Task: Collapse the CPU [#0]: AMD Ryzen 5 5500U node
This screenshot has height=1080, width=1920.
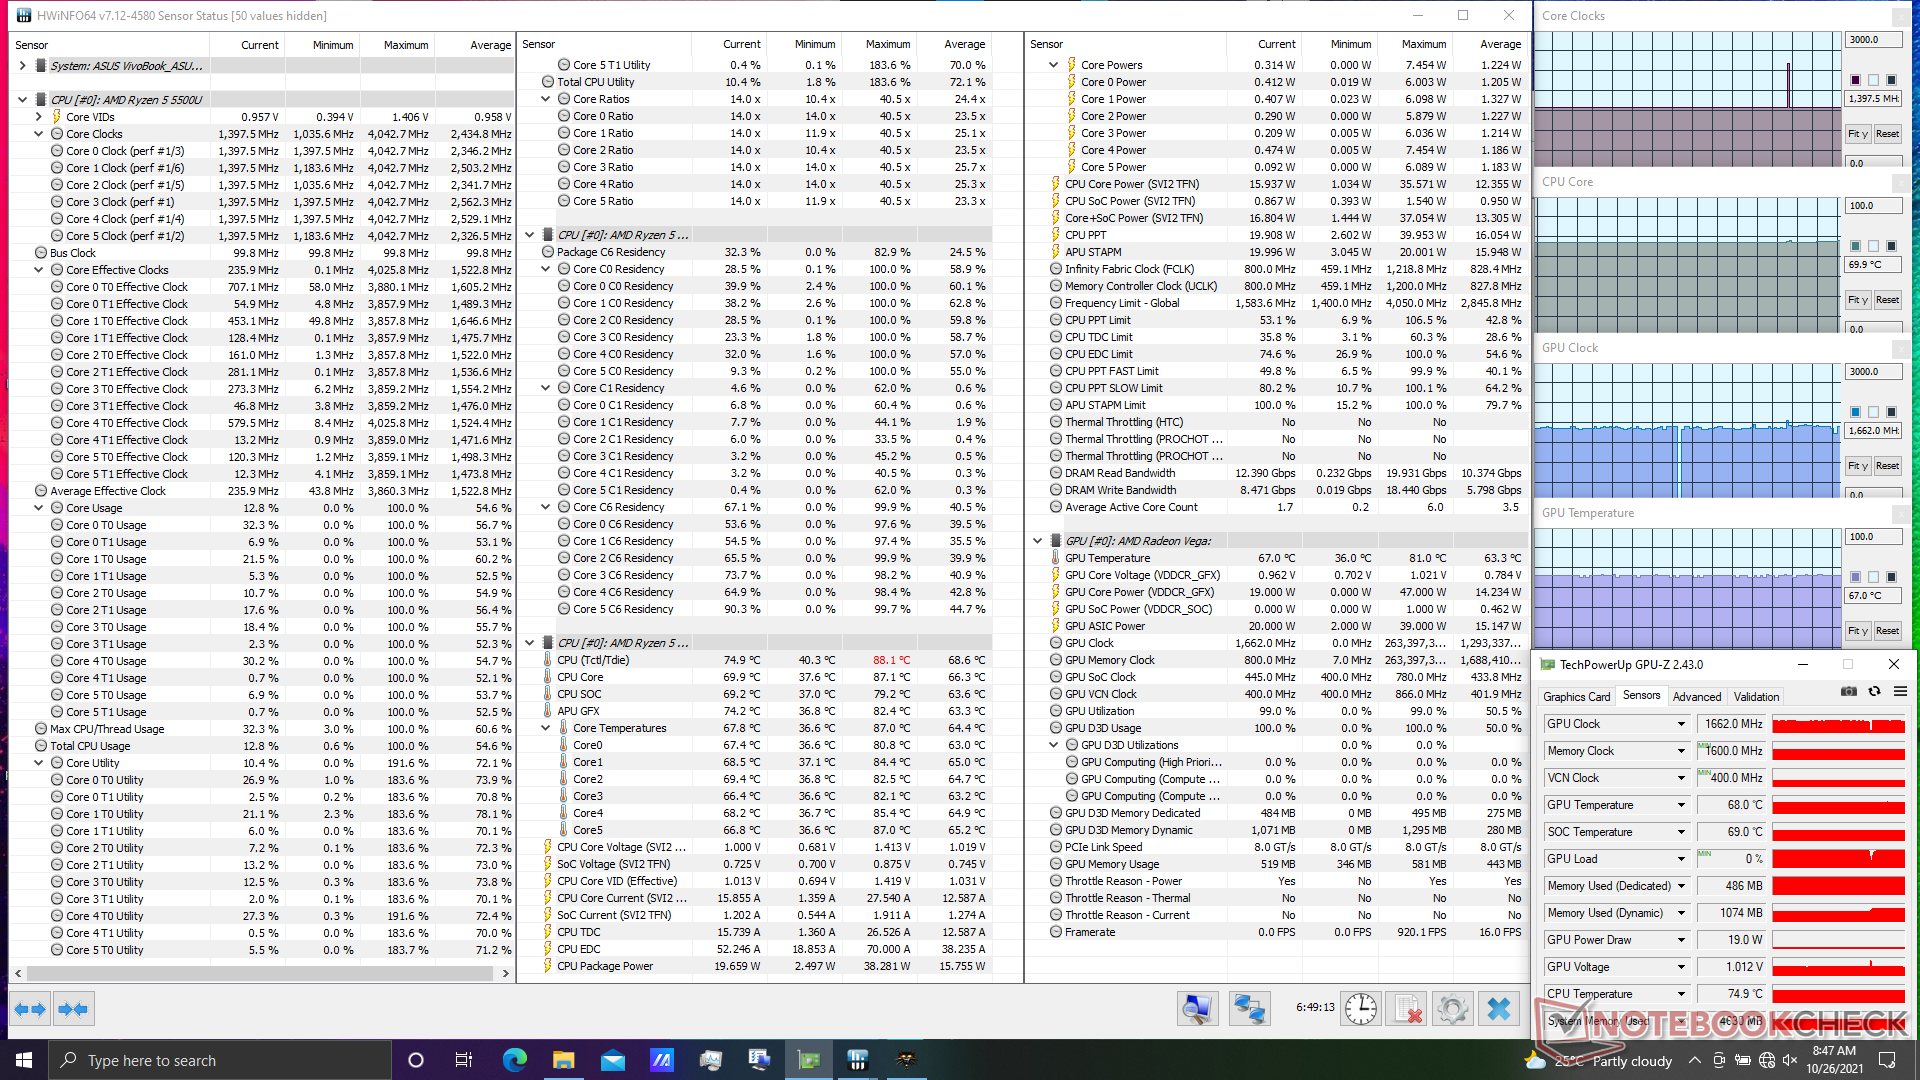Action: click(x=22, y=100)
